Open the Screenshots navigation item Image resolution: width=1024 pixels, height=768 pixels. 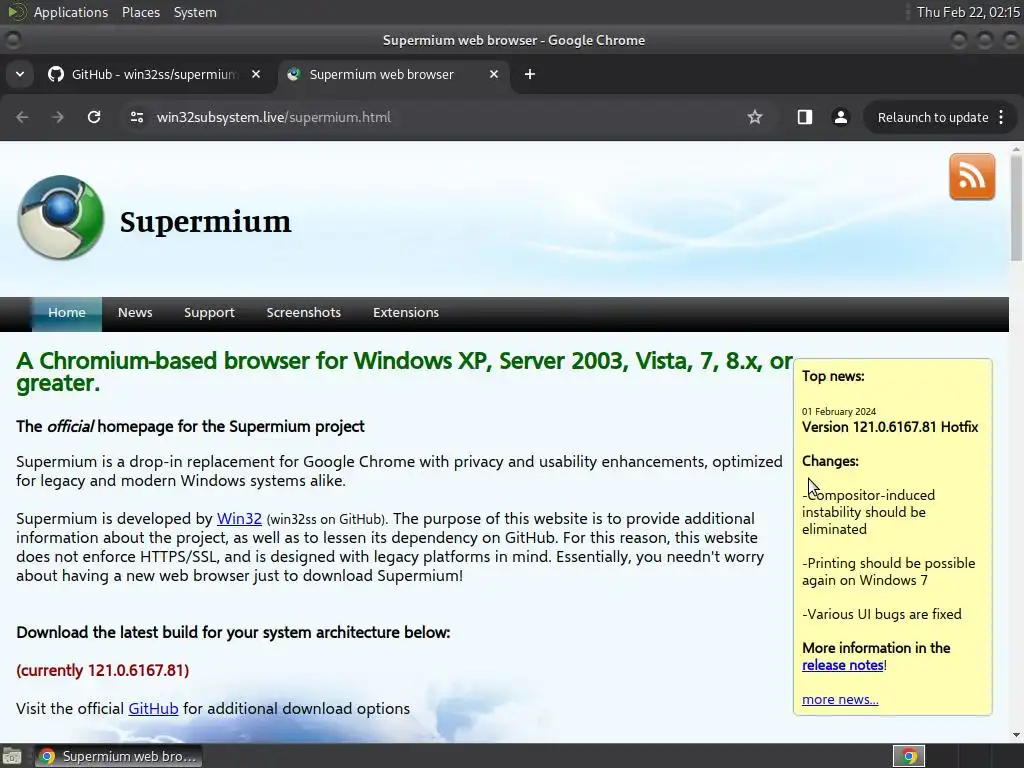tap(304, 312)
